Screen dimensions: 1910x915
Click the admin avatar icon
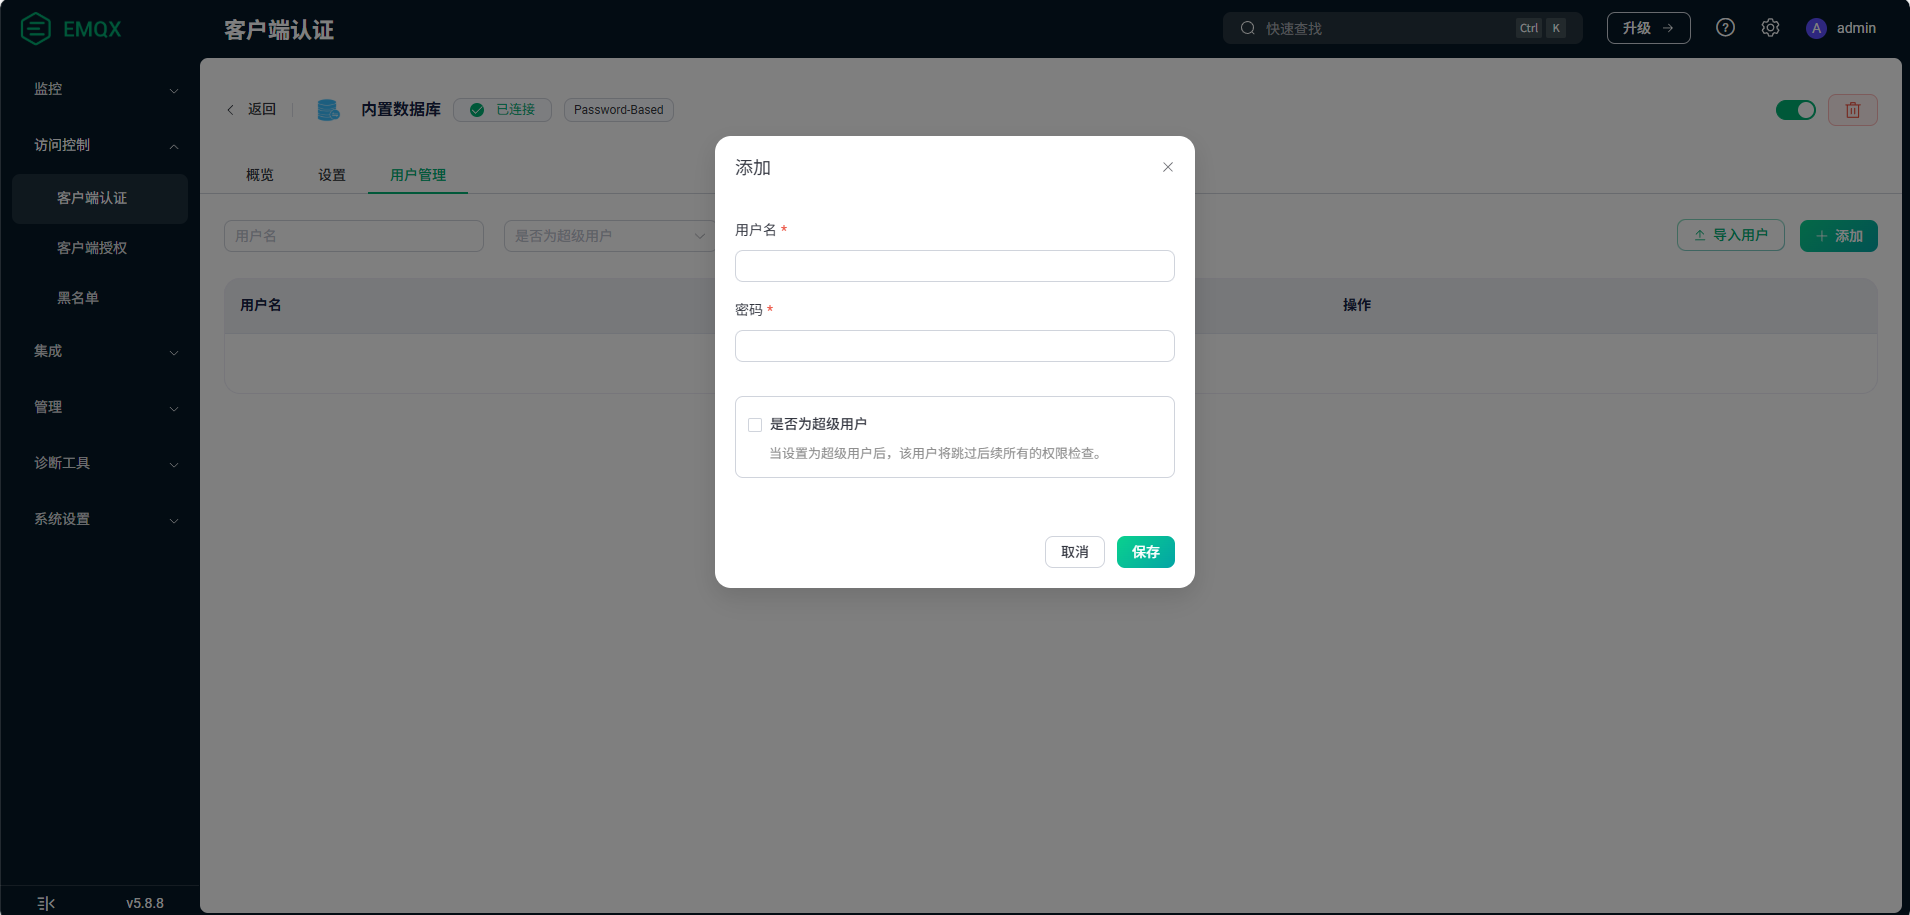(x=1816, y=28)
